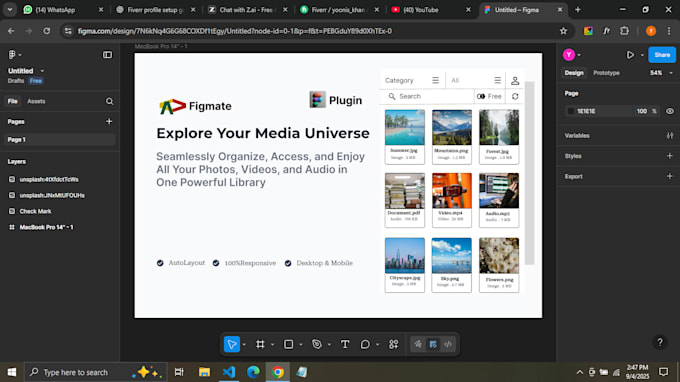Switch to Design mode in the toolbar
The width and height of the screenshot is (680, 382).
click(x=433, y=344)
